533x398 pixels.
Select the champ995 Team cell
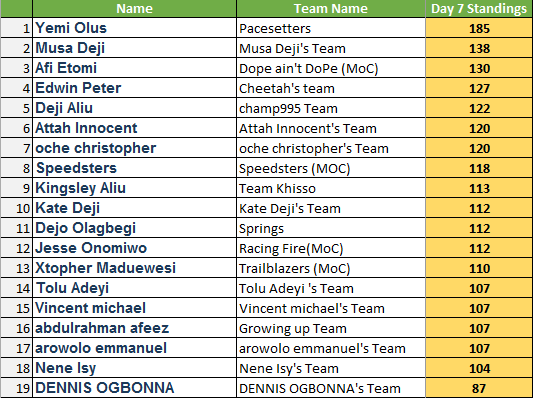click(331, 108)
